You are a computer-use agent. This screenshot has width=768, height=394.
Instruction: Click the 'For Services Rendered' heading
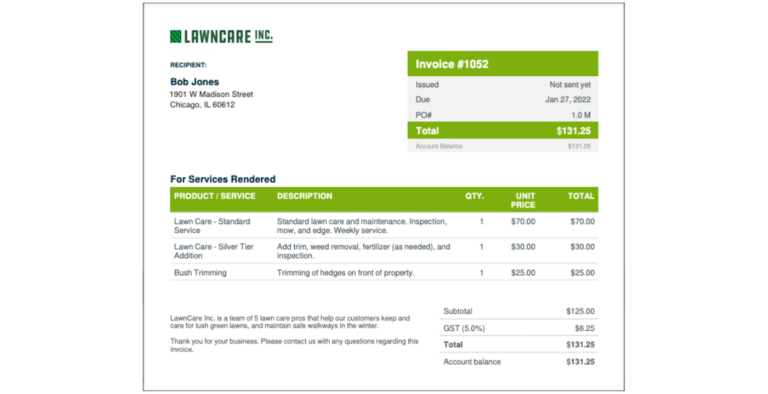click(x=223, y=179)
